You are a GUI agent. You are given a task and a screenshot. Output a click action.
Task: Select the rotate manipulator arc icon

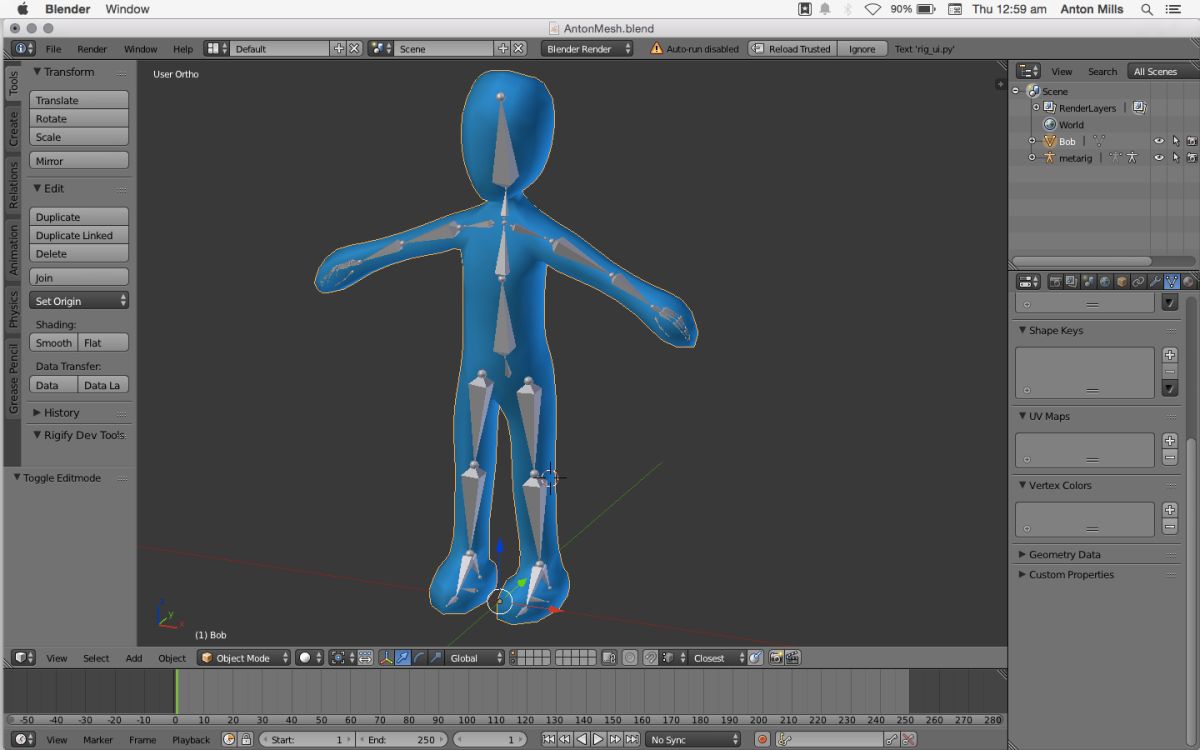tap(419, 658)
